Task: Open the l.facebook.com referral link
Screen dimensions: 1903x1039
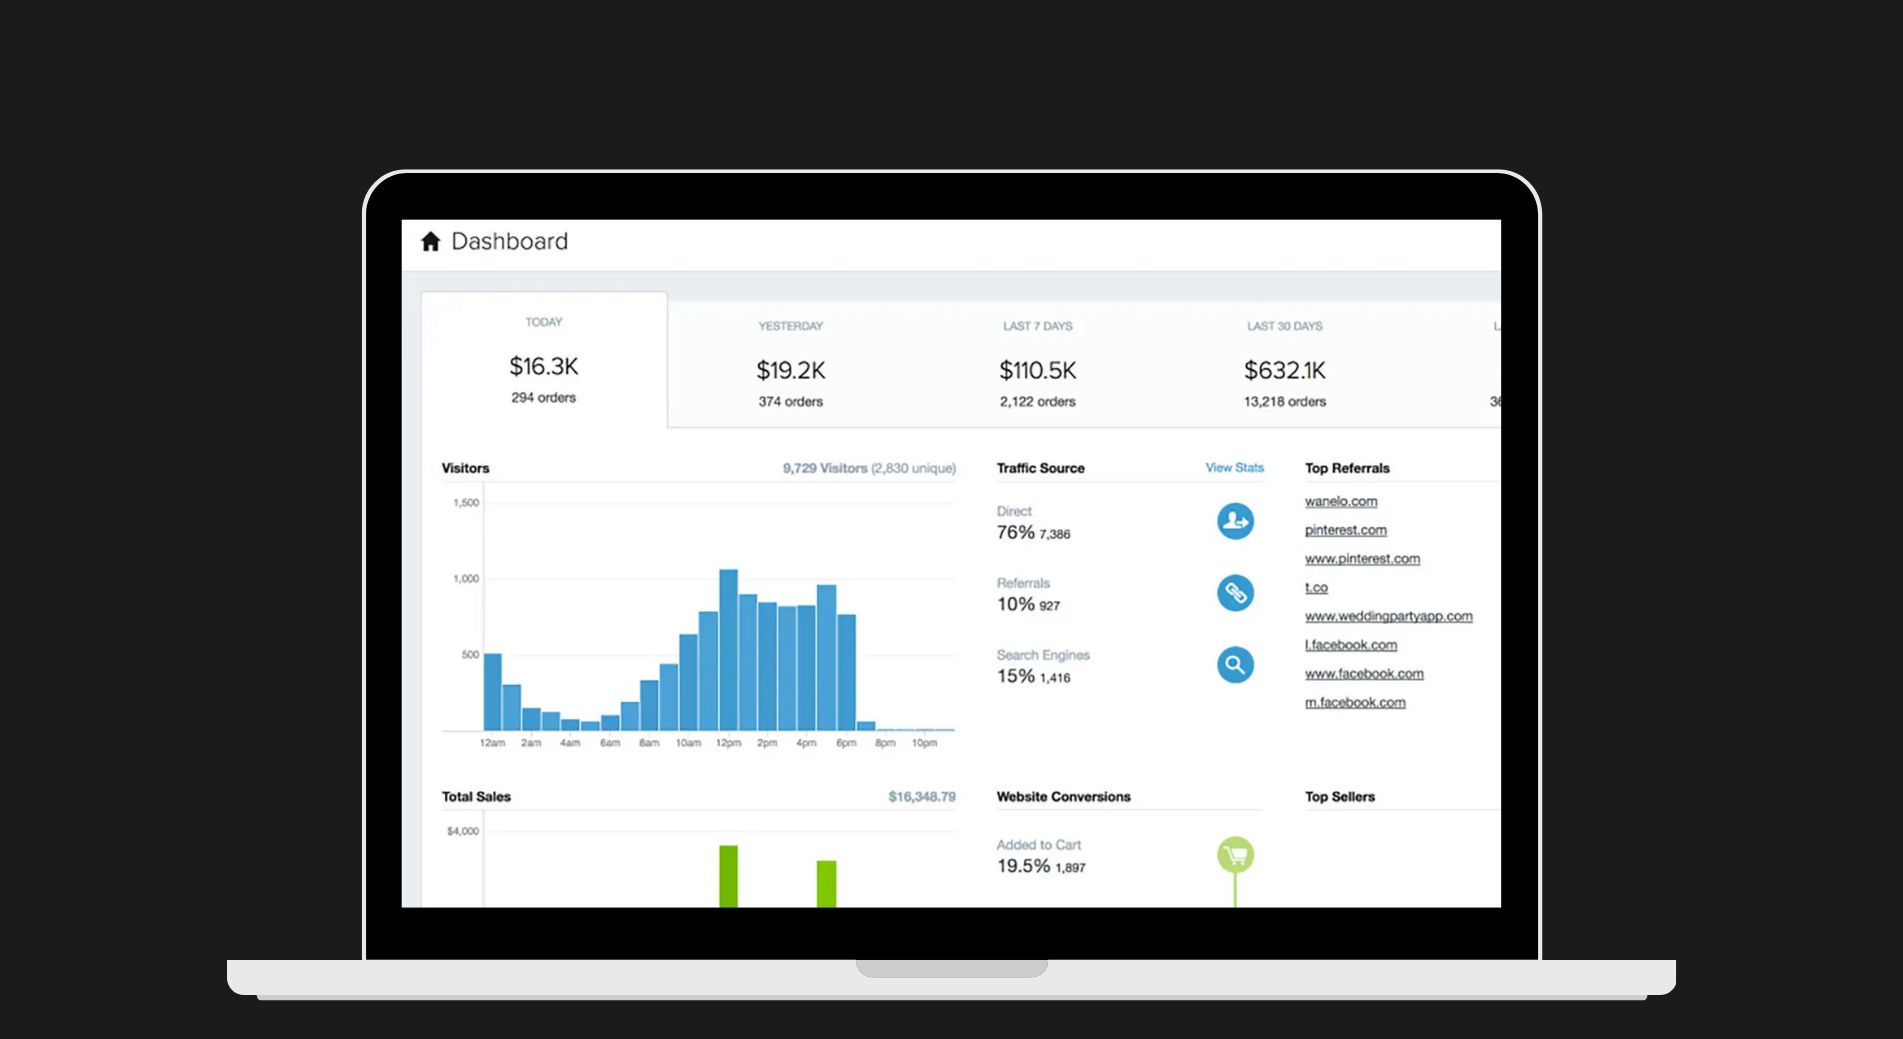Action: [x=1351, y=645]
